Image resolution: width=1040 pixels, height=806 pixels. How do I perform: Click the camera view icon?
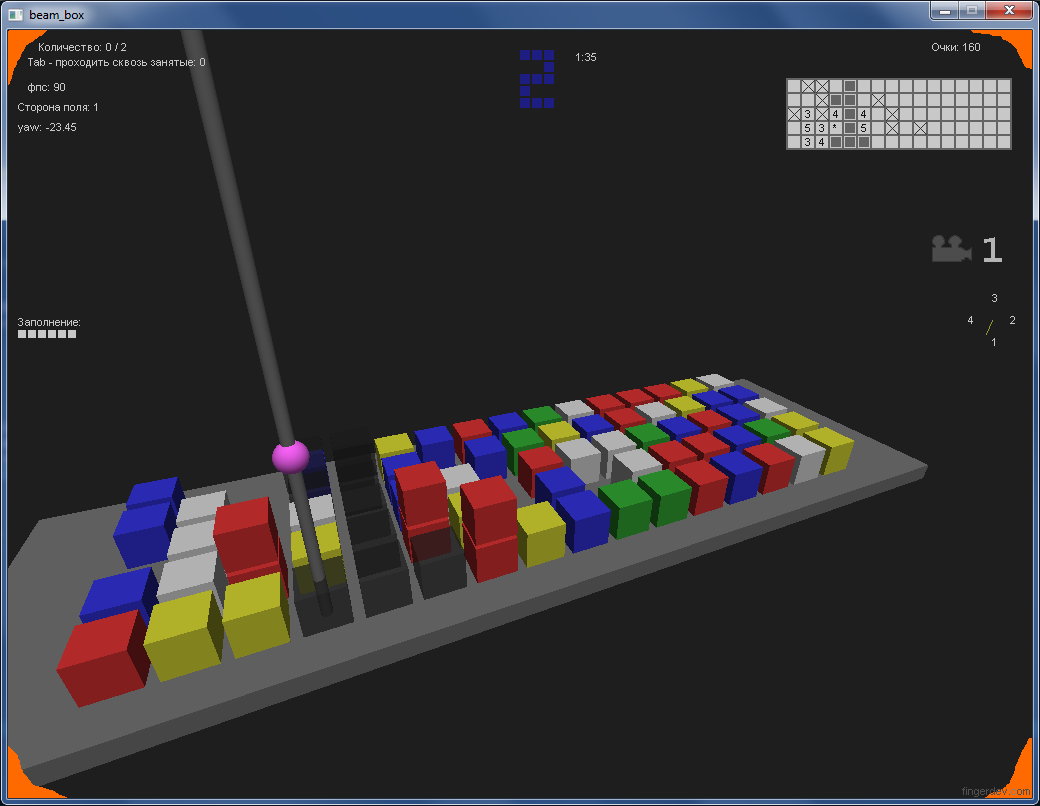(951, 249)
